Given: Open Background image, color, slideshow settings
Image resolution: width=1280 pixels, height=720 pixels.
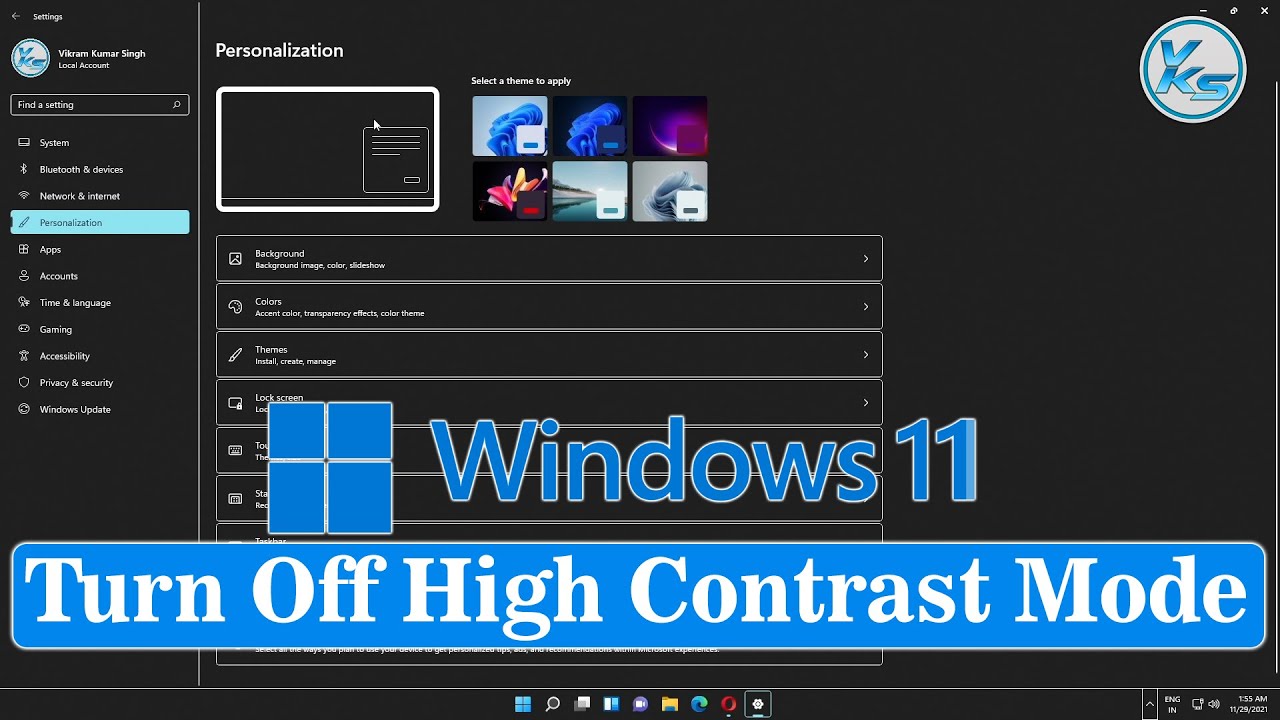Looking at the screenshot, I should coord(549,259).
